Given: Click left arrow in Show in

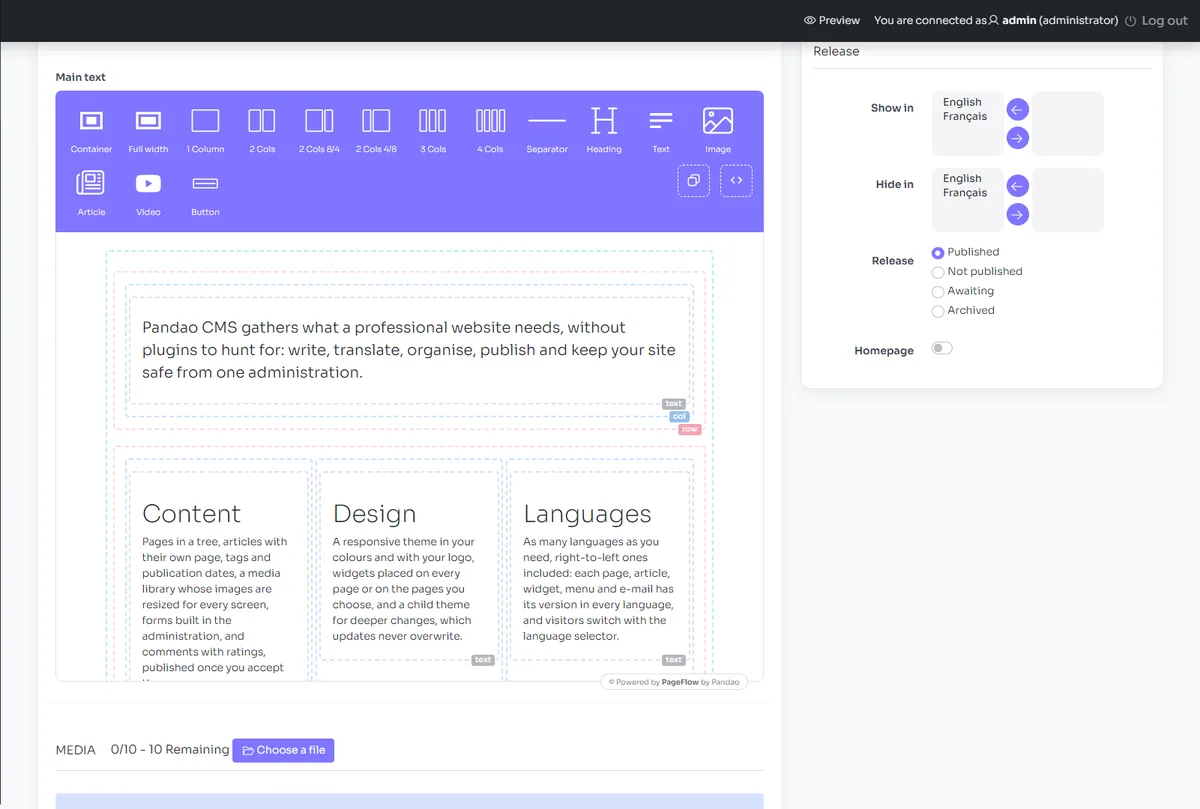Looking at the screenshot, I should tap(1017, 110).
